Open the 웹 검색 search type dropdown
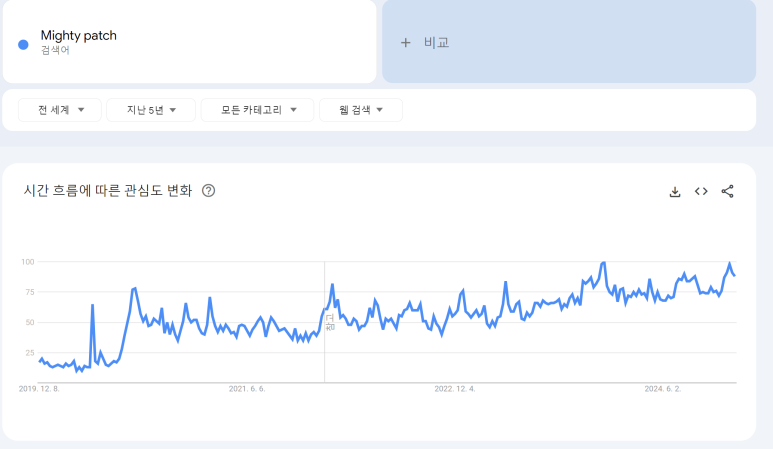Image resolution: width=773 pixels, height=449 pixels. pyautogui.click(x=361, y=110)
